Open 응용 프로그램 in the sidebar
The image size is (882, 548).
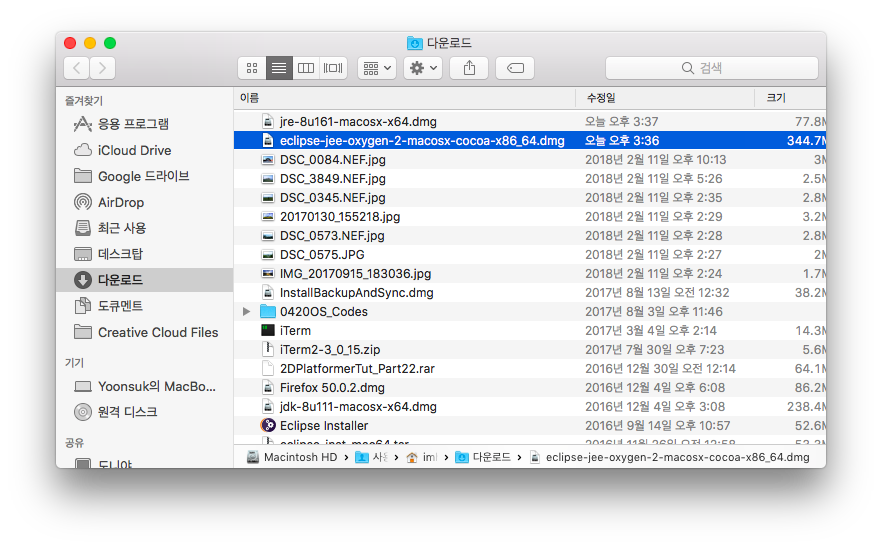[x=145, y=124]
